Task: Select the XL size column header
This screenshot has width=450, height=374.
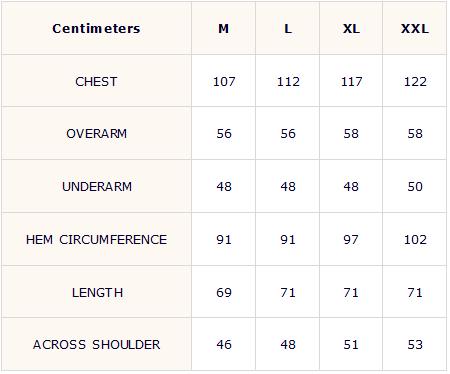Action: 351,29
